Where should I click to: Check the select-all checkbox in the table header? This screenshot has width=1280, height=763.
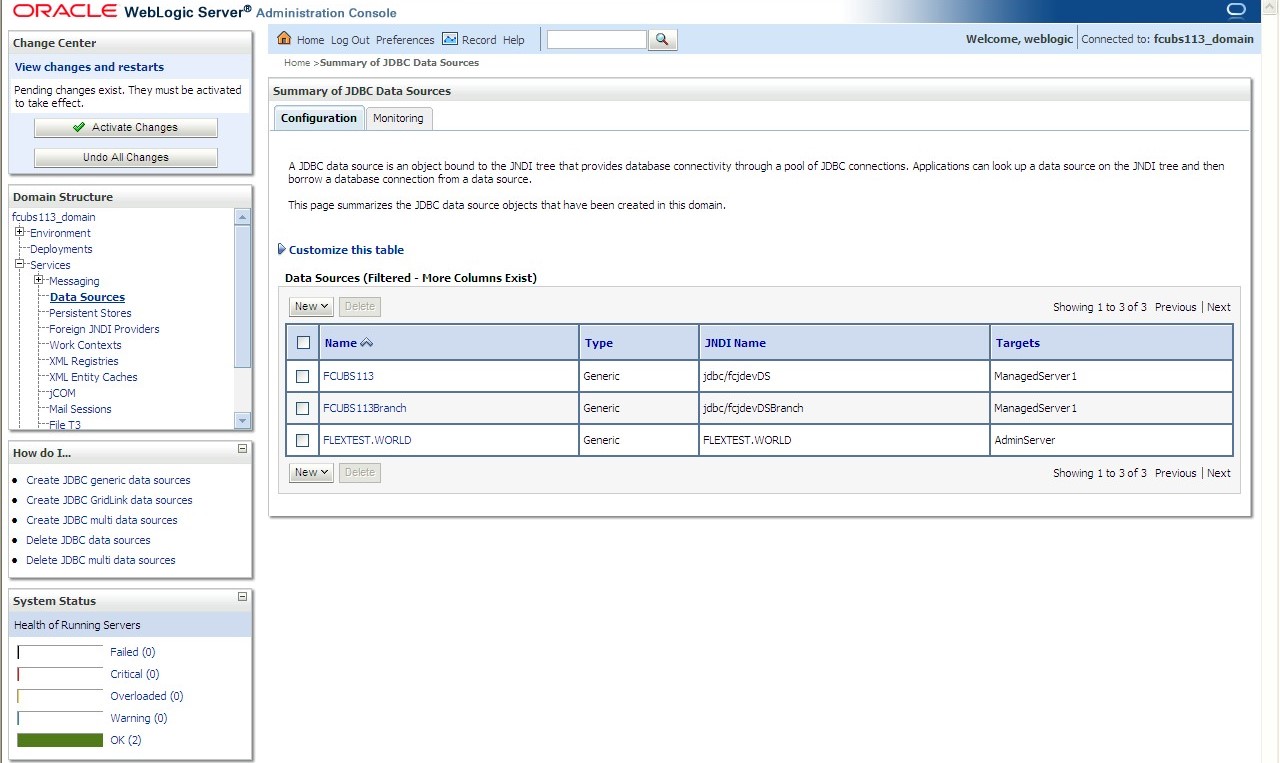tap(304, 342)
